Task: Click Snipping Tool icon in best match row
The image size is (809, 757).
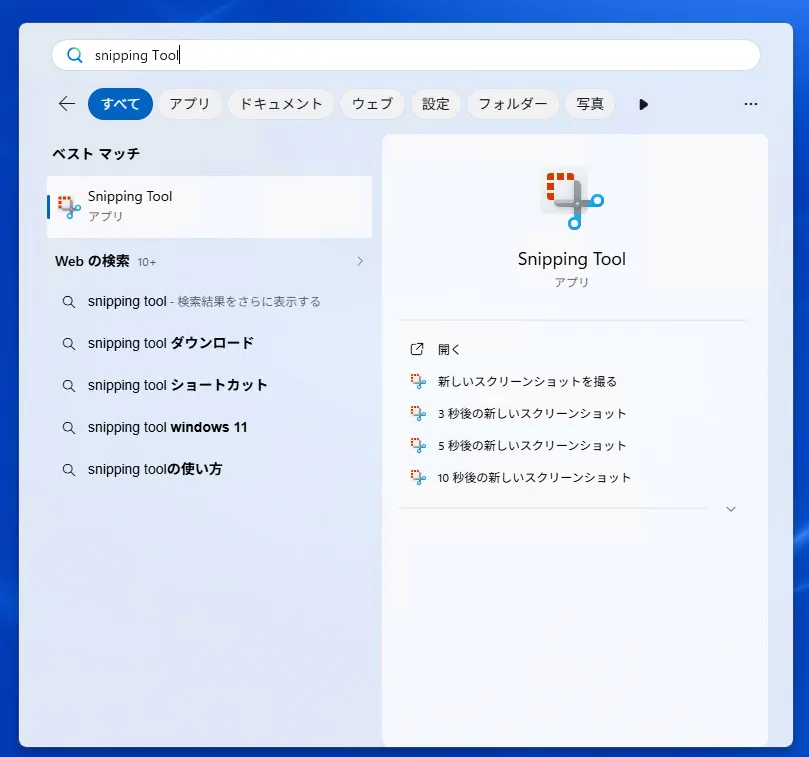Action: click(69, 207)
